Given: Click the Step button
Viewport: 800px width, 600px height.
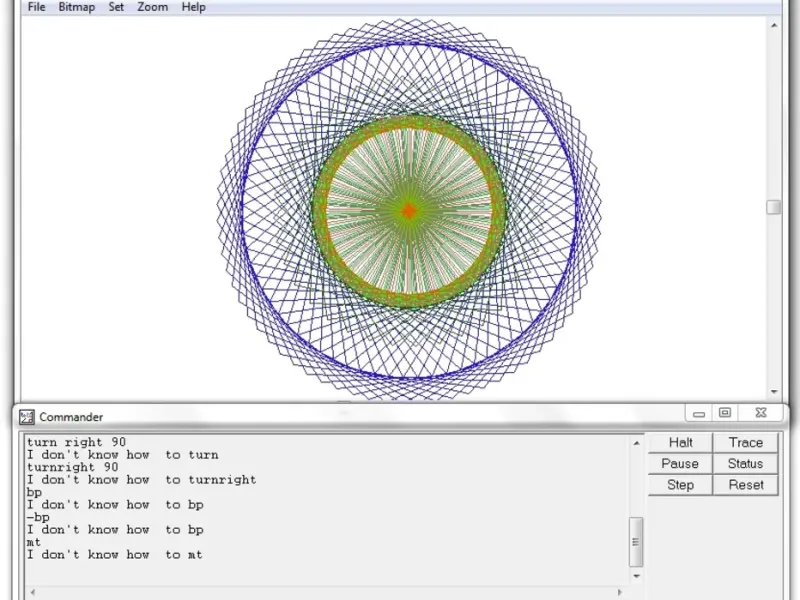Looking at the screenshot, I should [680, 485].
